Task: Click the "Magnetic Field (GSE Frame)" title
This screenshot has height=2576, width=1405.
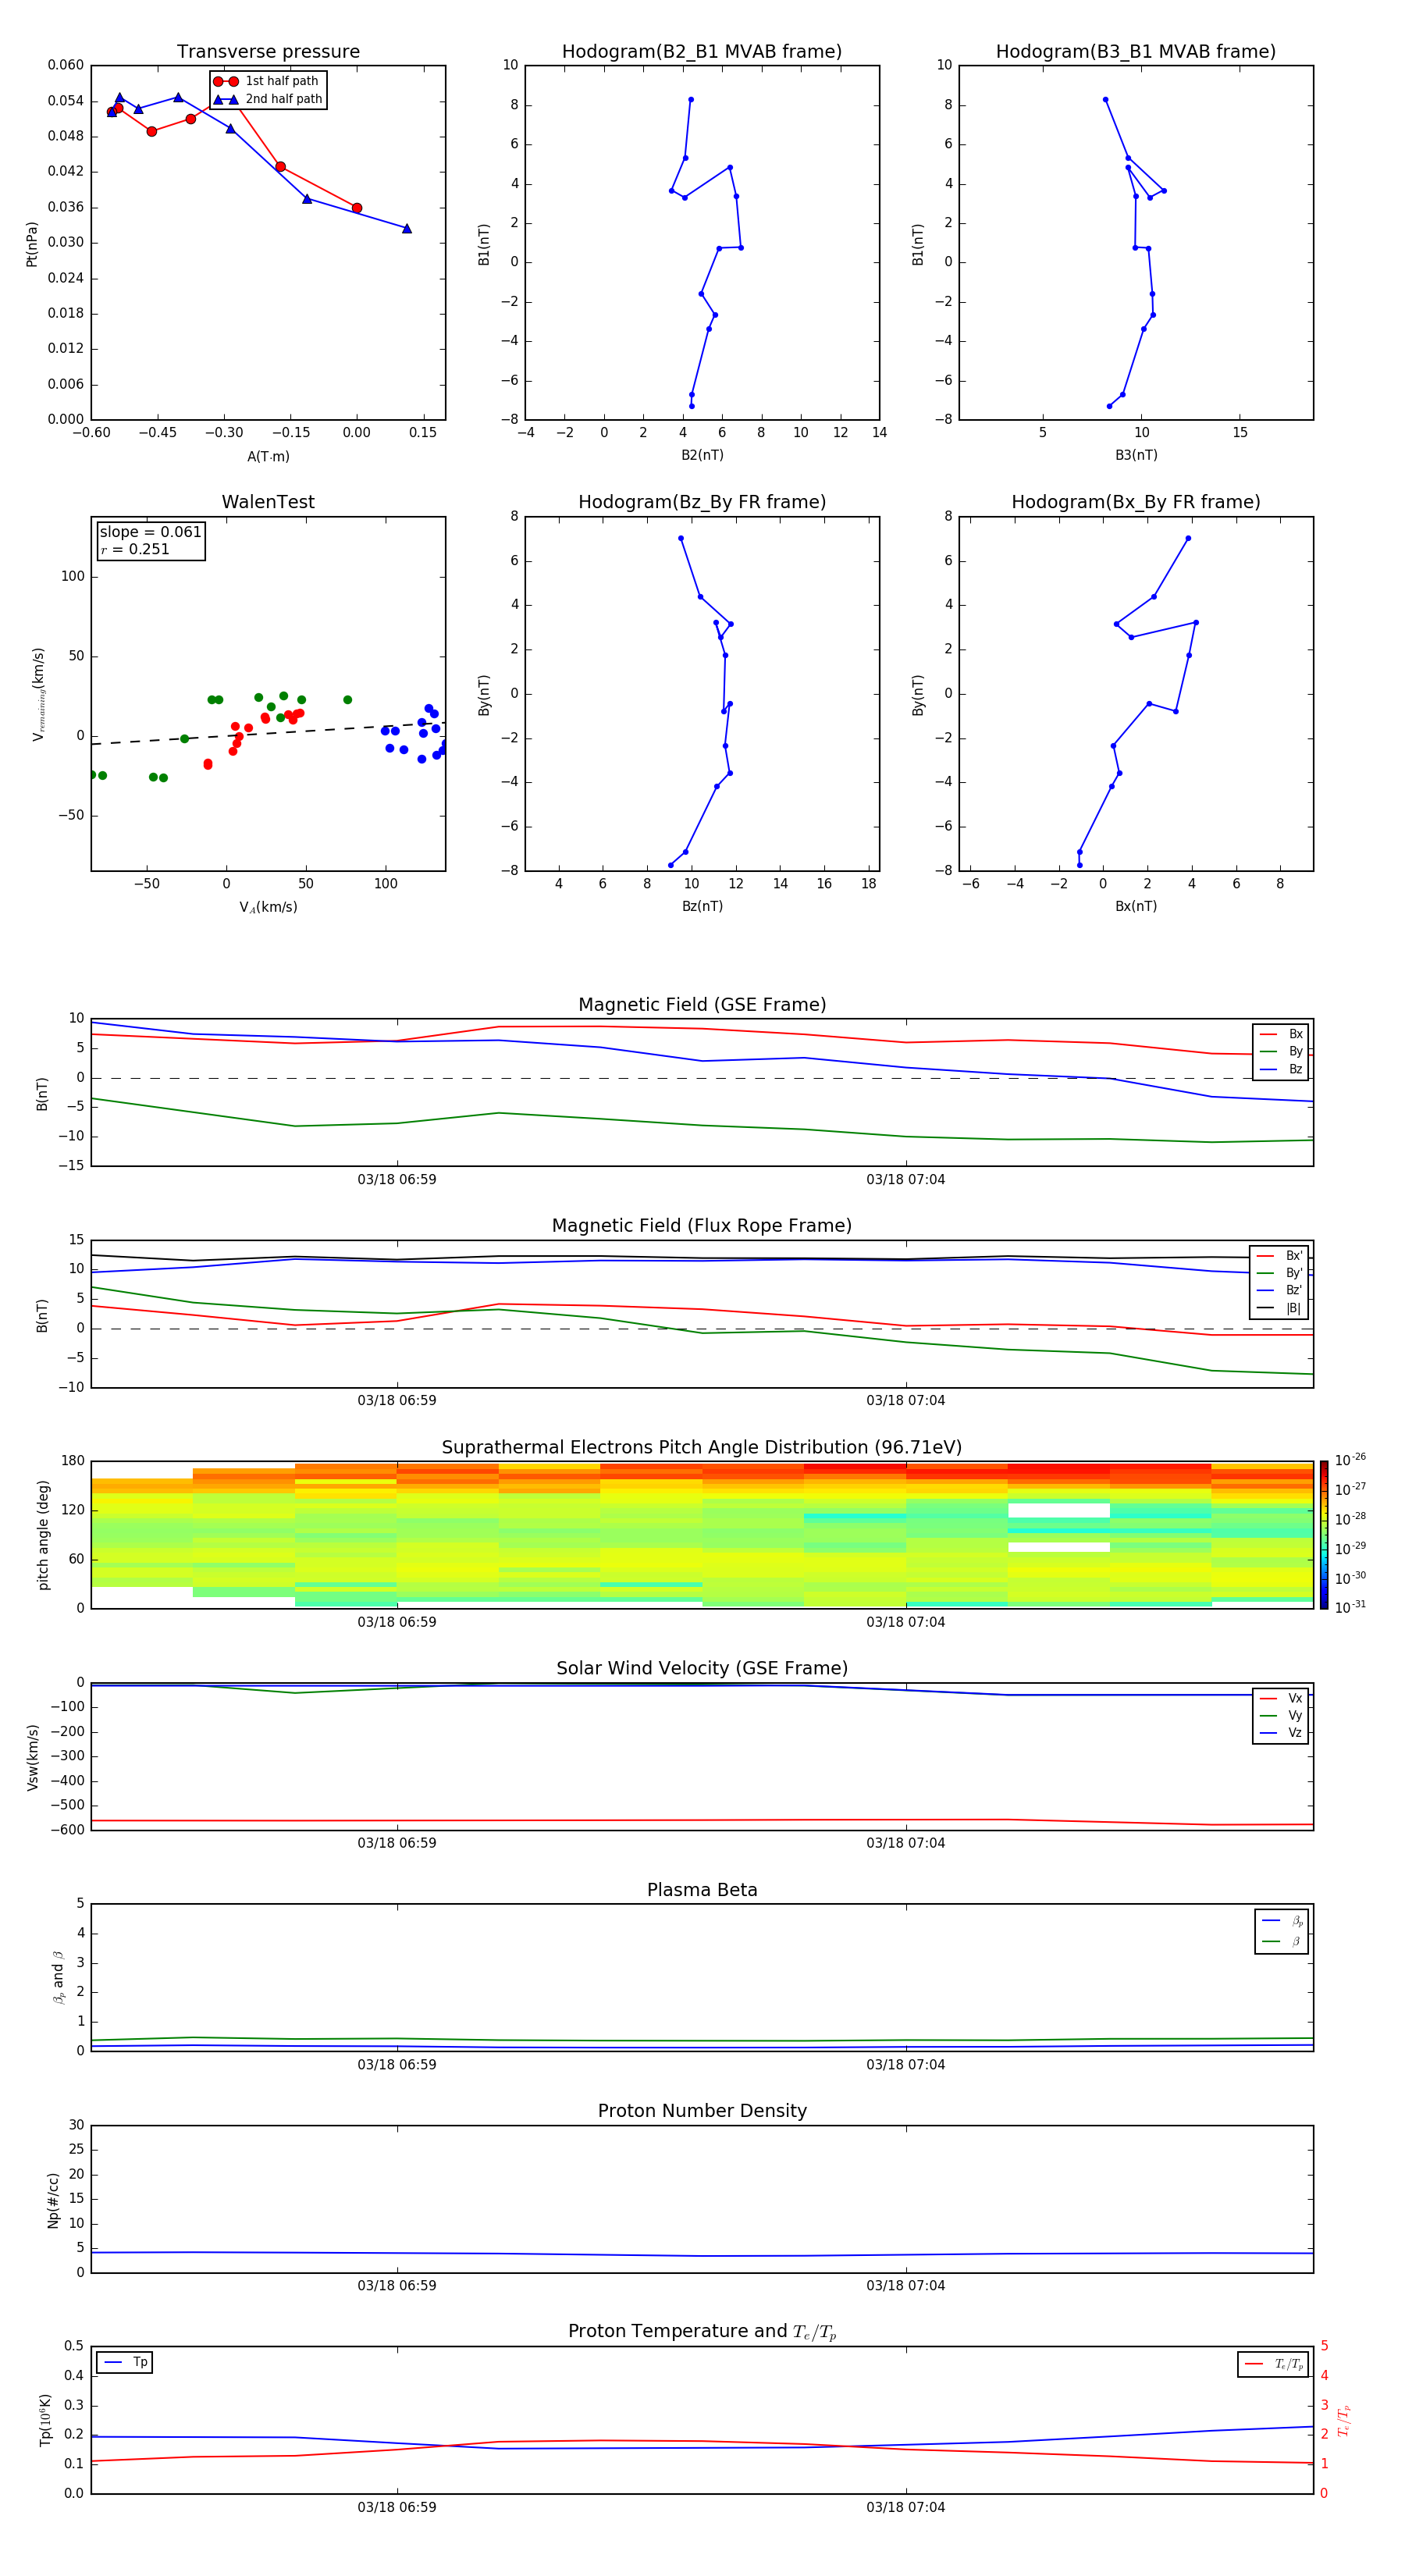Action: point(702,1005)
